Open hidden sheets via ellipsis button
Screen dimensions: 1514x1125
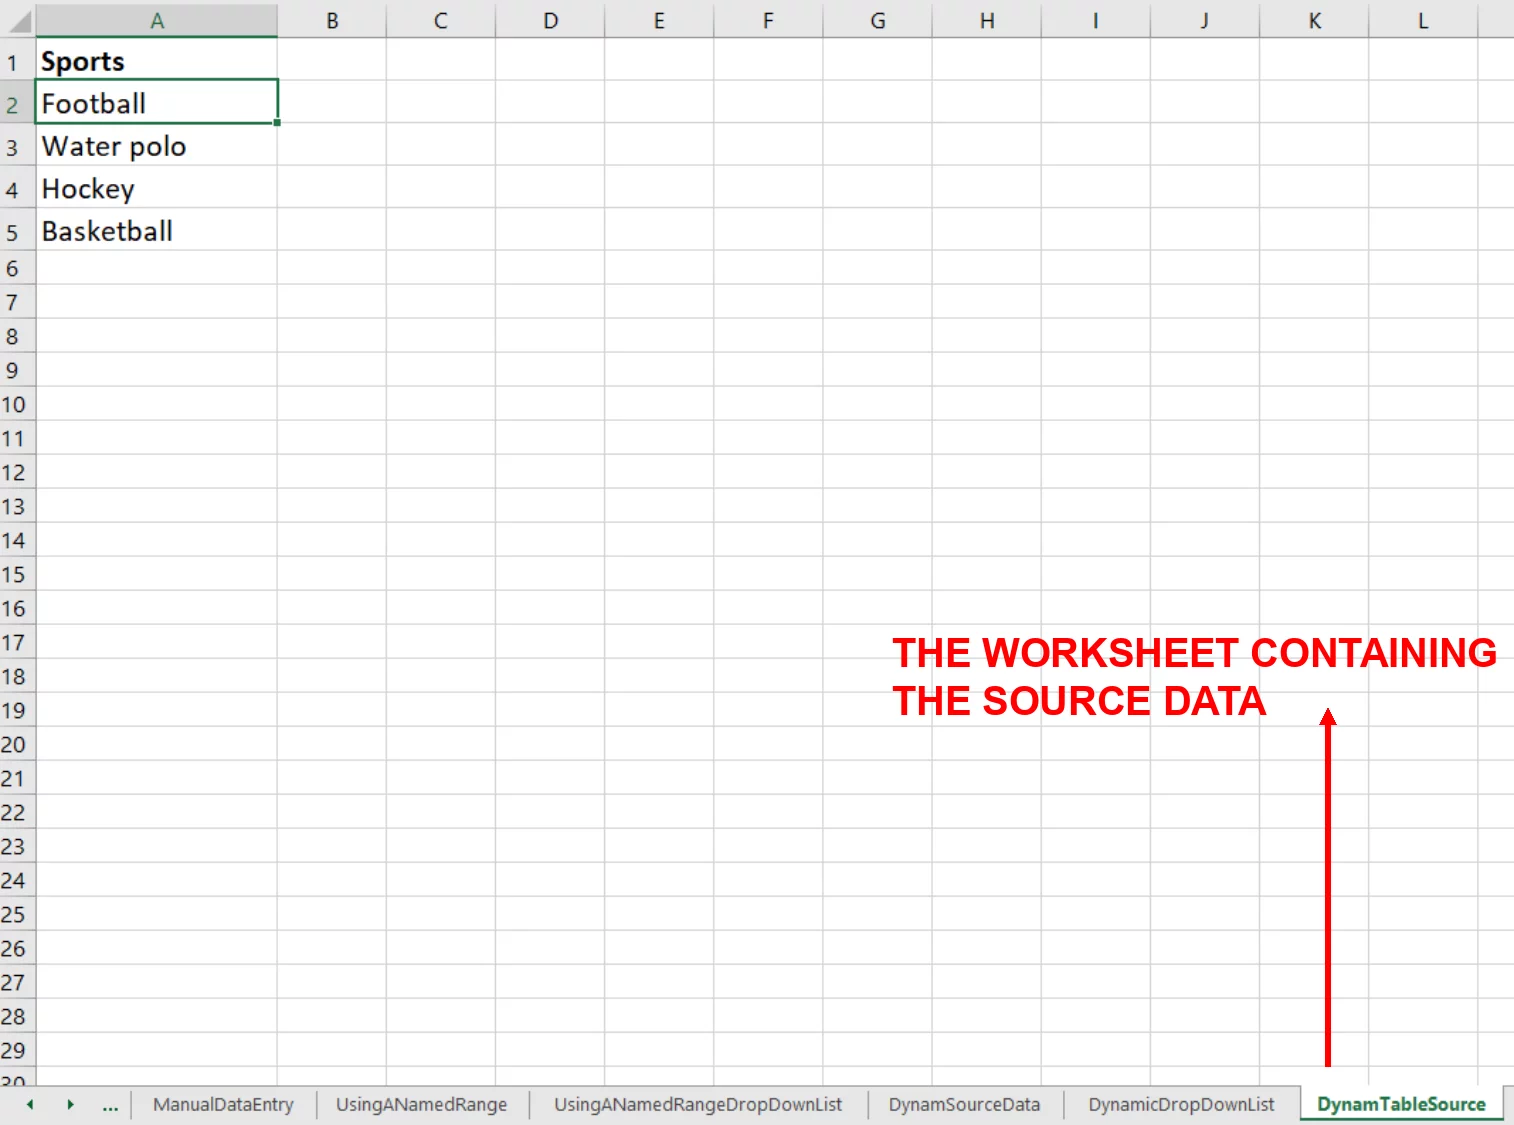click(x=110, y=1105)
